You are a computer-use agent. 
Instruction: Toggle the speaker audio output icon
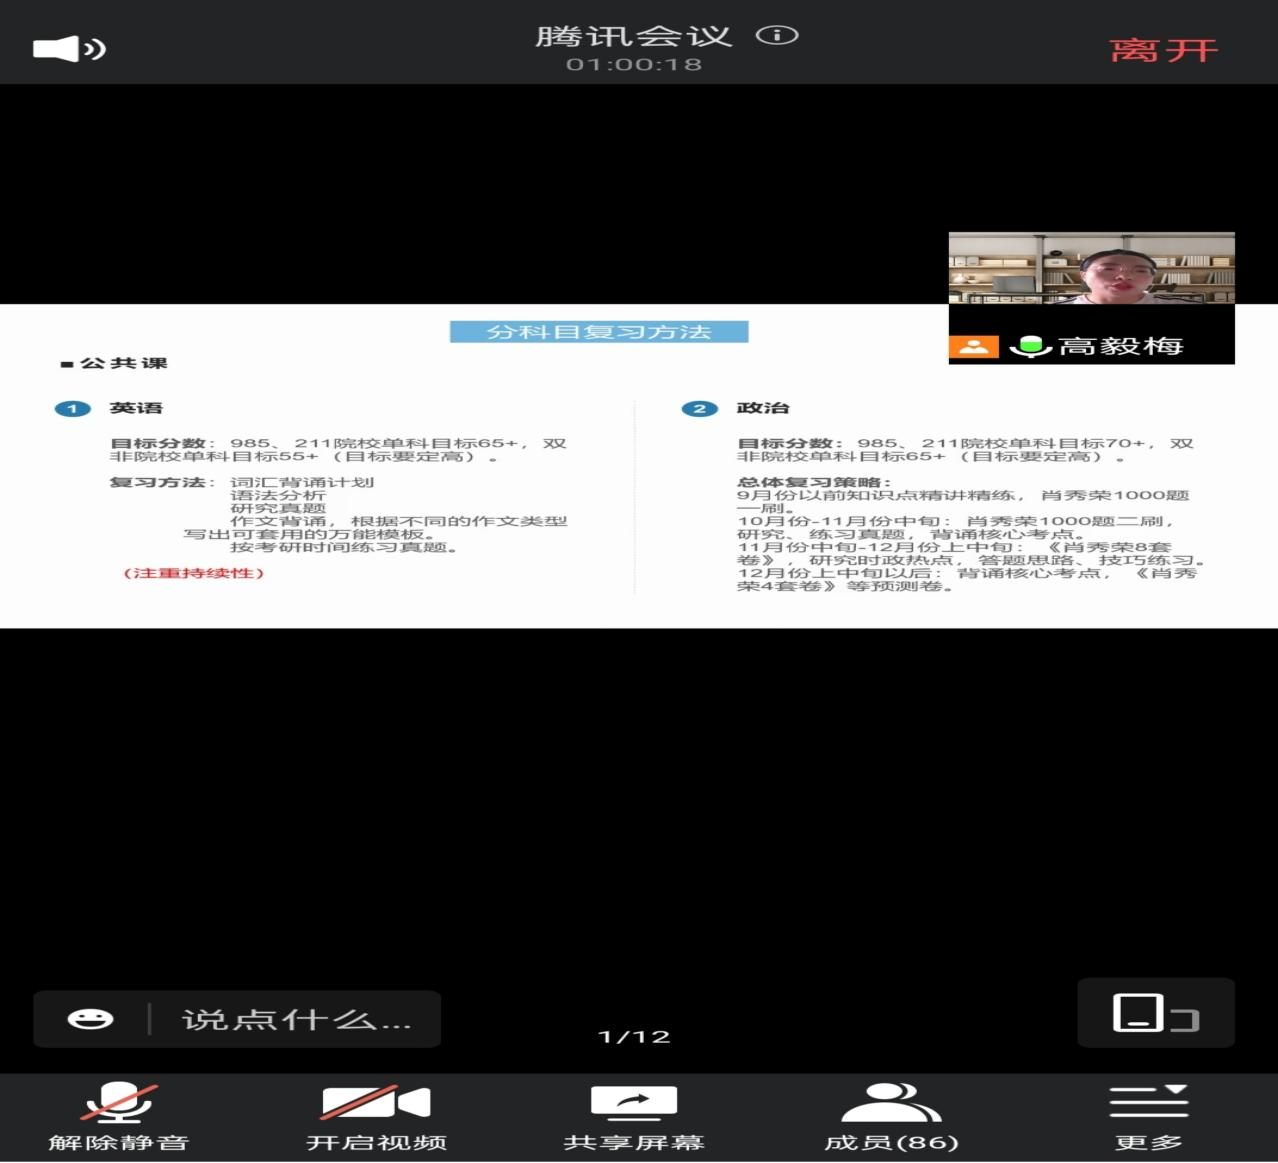[69, 48]
